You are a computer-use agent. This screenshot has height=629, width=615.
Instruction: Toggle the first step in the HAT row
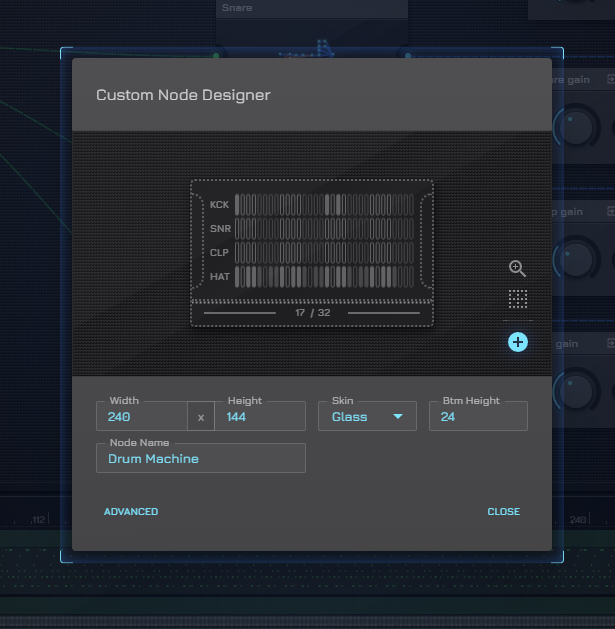pos(238,276)
